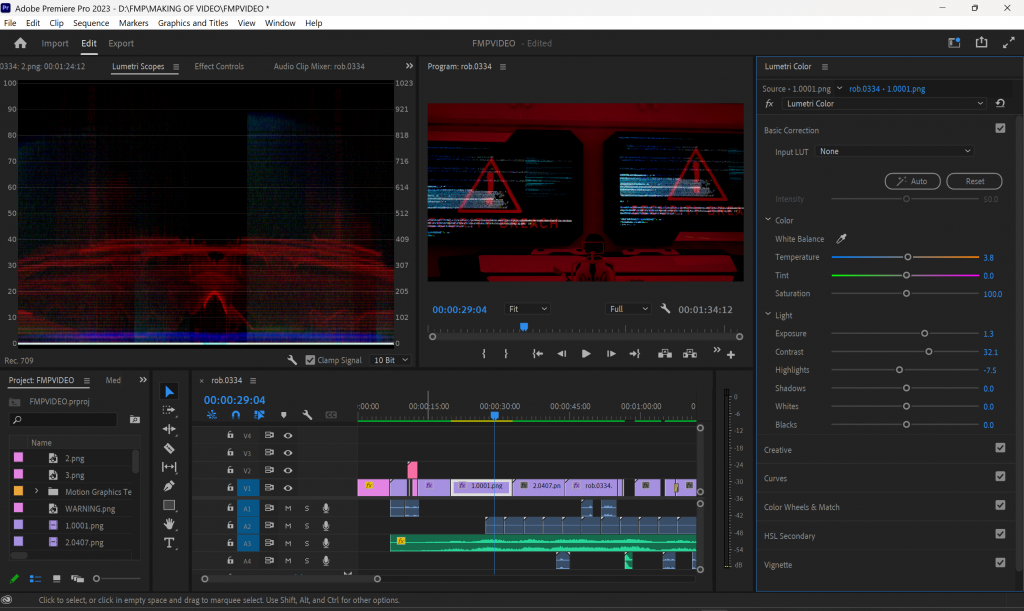Open the scopes settings wrench icon
Image resolution: width=1024 pixels, height=611 pixels.
click(x=292, y=360)
